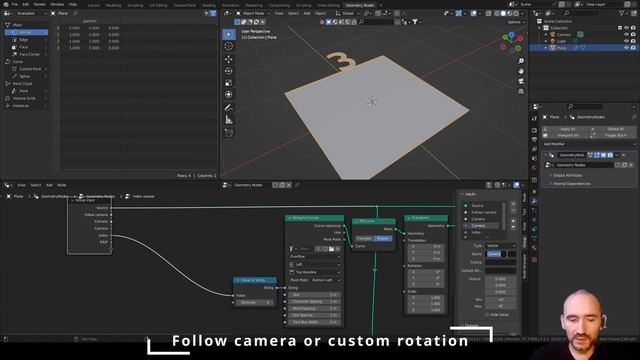Enable the Hide Value checkbox
Image resolution: width=640 pixels, height=360 pixels.
point(487,315)
